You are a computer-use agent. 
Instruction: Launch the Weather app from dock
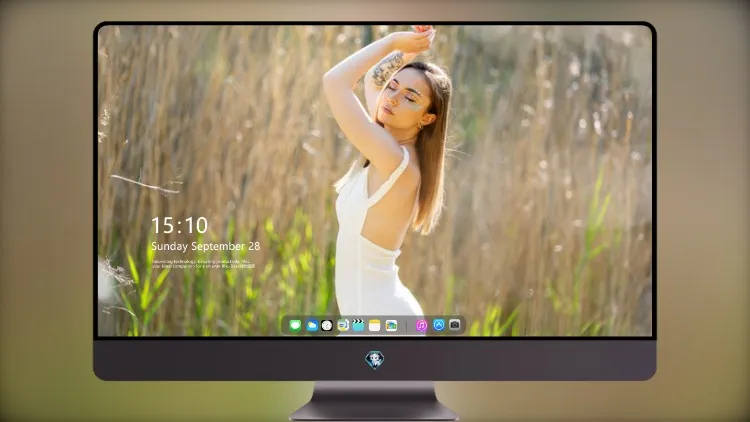tap(312, 325)
